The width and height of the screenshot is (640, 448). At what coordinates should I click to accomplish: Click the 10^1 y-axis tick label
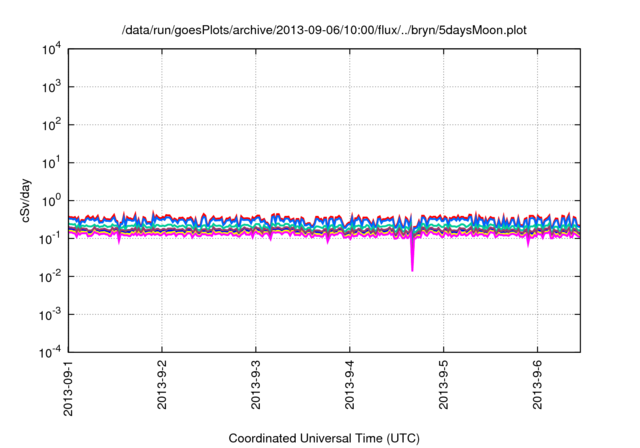[52, 163]
